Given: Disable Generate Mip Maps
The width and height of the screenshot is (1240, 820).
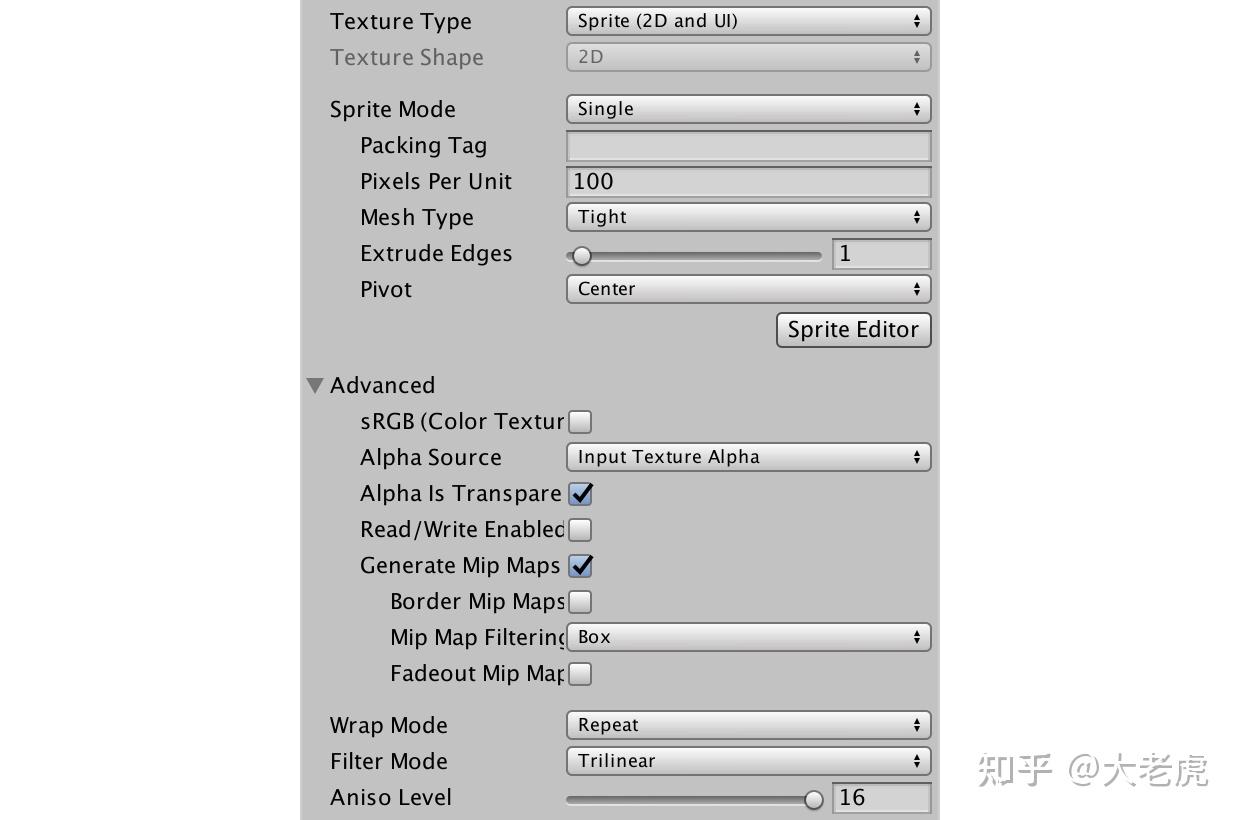Looking at the screenshot, I should [580, 565].
